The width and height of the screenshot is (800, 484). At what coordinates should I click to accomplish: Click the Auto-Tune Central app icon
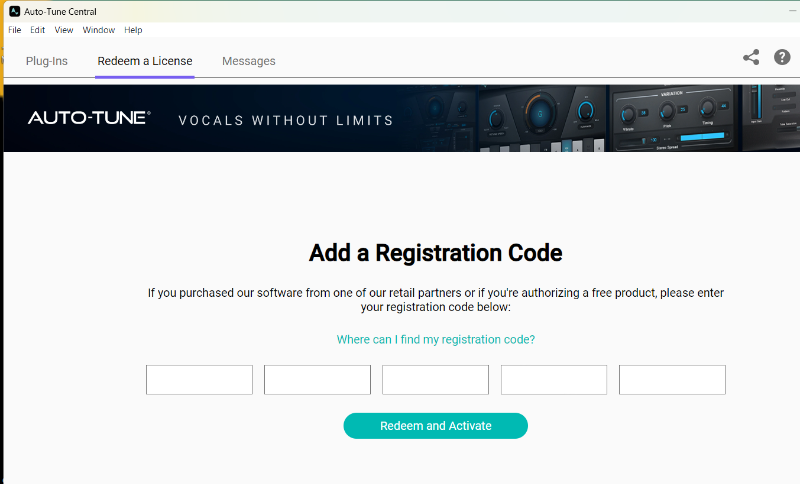(x=14, y=11)
